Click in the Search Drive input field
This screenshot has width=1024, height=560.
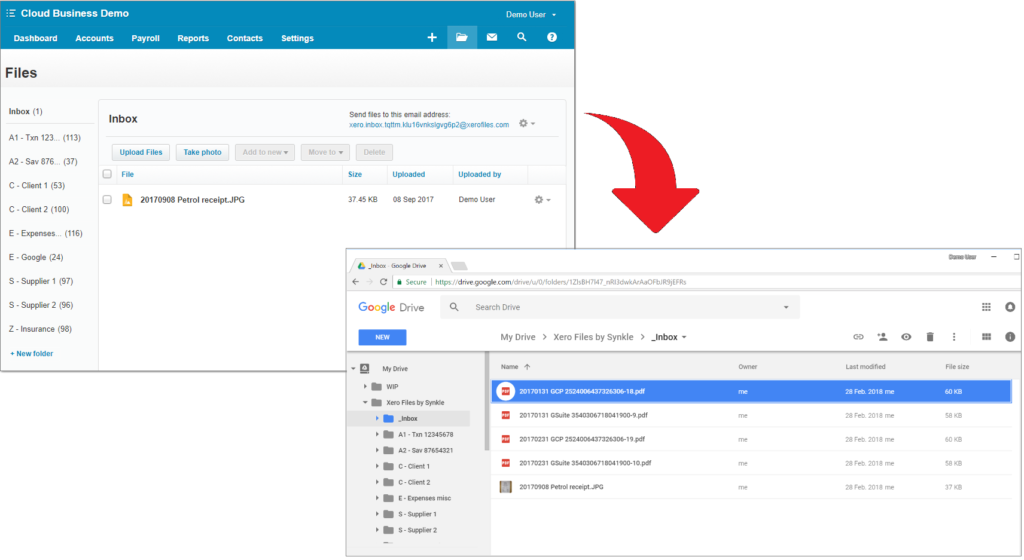pyautogui.click(x=620, y=307)
